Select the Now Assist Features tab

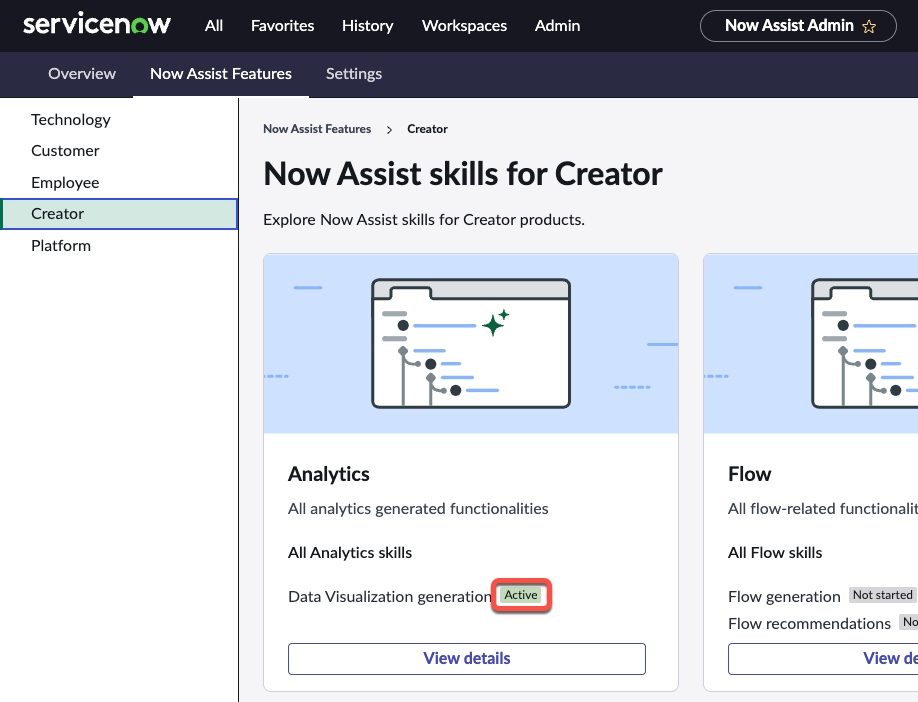(x=221, y=74)
